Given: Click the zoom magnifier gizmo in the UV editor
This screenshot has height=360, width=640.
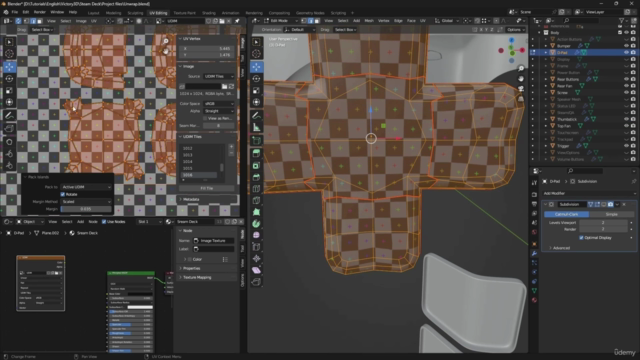Looking at the screenshot, I should coord(166,41).
